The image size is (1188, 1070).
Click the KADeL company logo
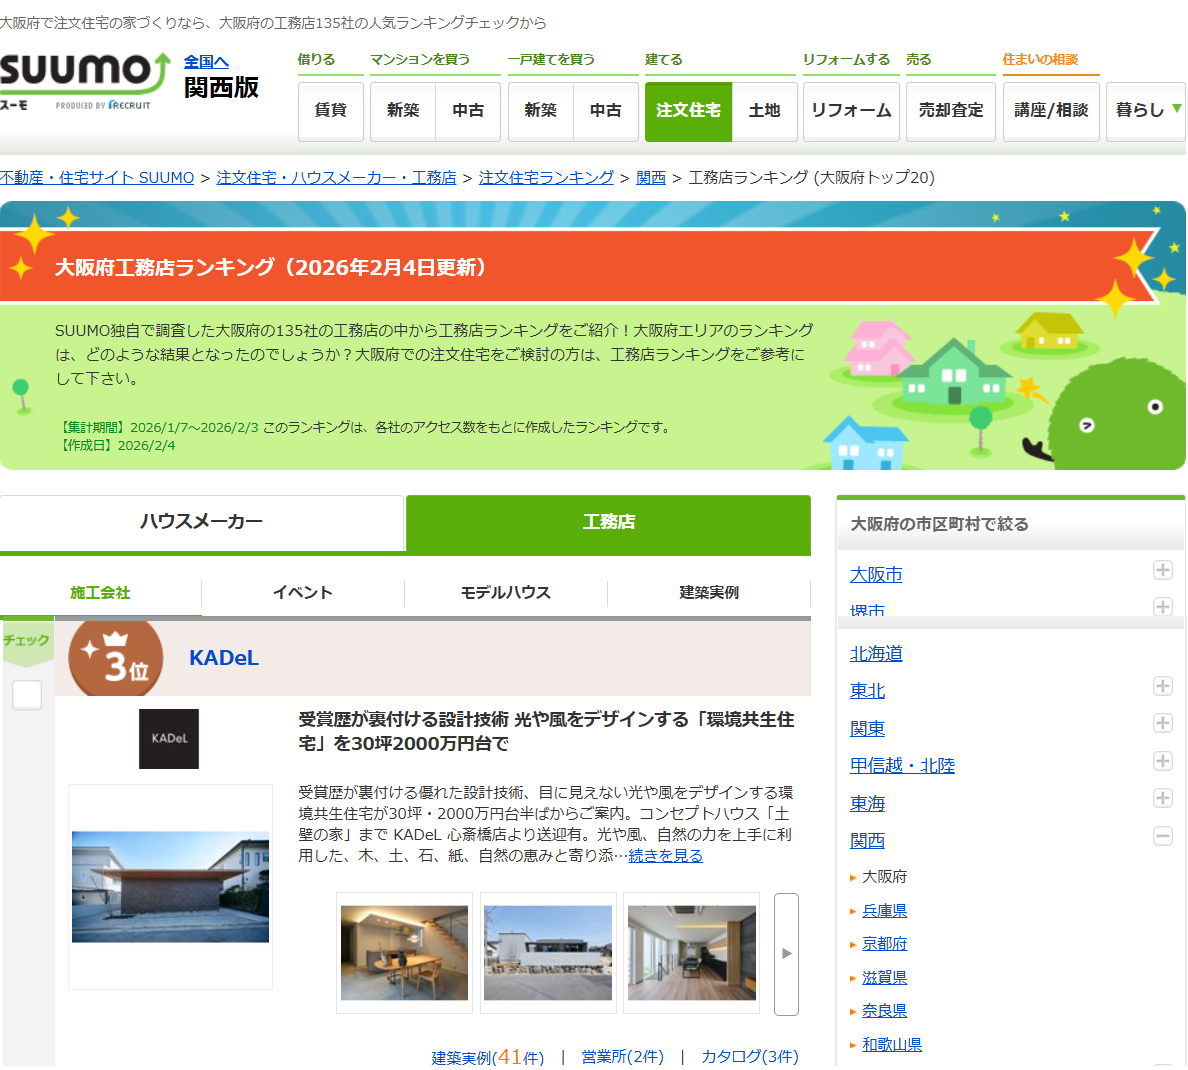[169, 739]
